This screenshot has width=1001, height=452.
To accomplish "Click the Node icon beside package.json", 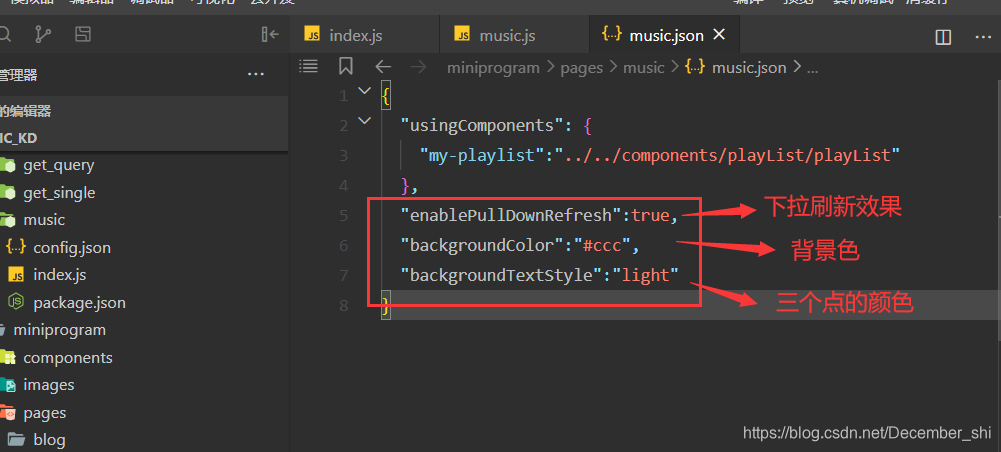I will point(16,302).
